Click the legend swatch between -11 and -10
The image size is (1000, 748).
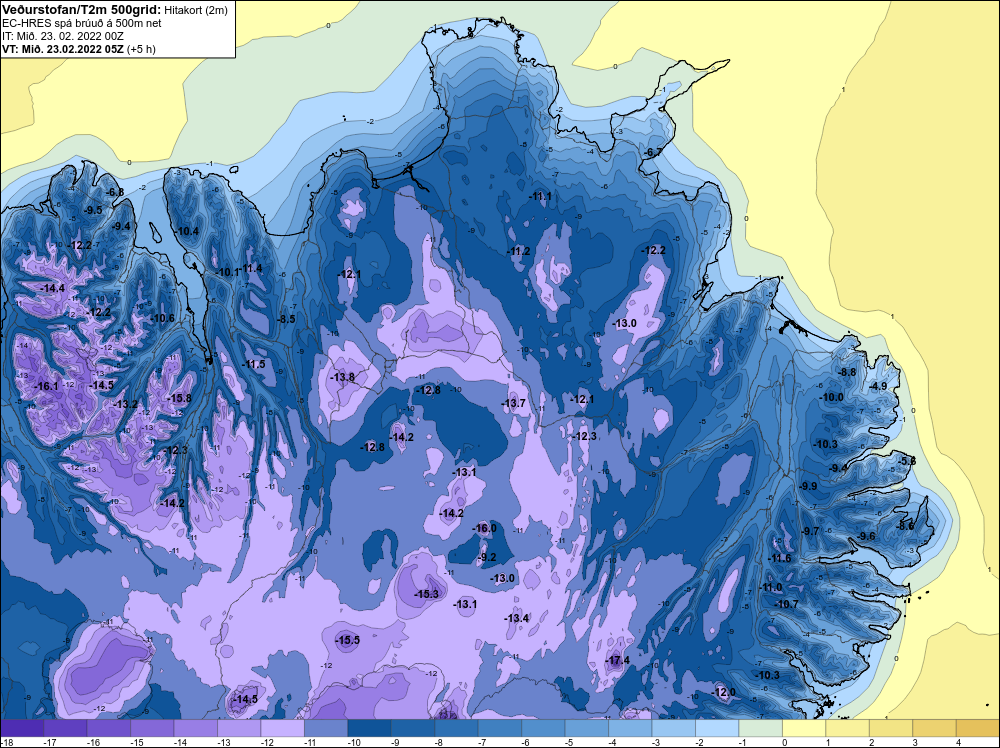click(326, 728)
